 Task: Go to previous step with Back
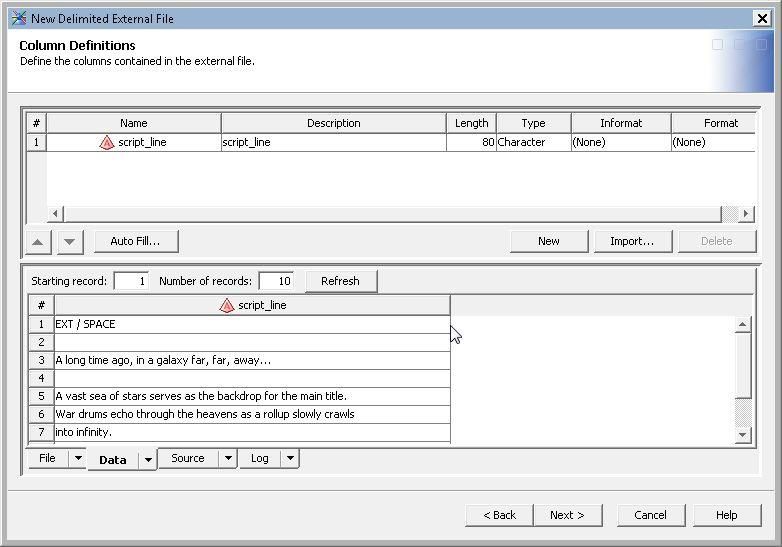pos(499,515)
